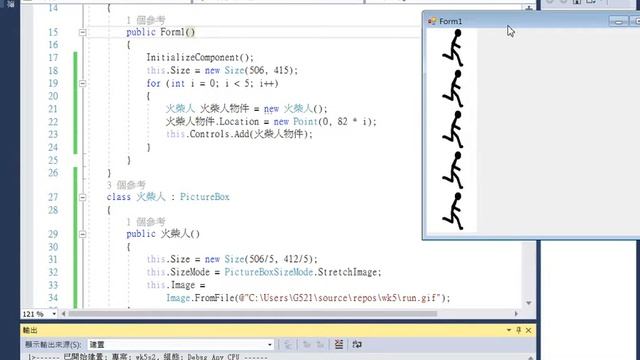
Task: Click the editor scroll-right arrow
Action: pyautogui.click(x=516, y=314)
